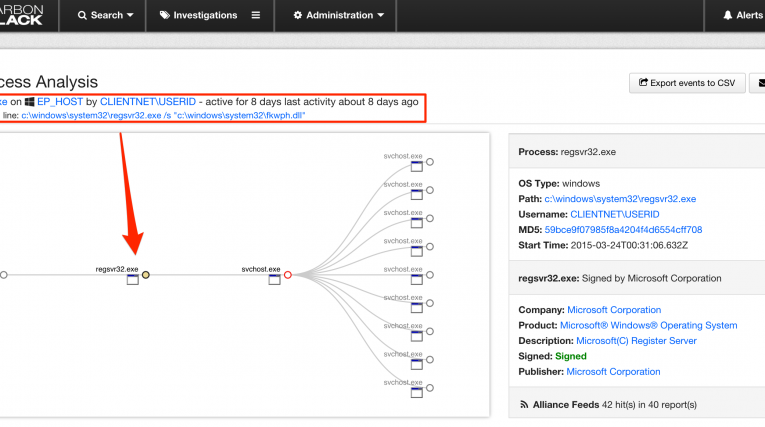Follow the Microsoft Corporation Company link
The height and width of the screenshot is (427, 765).
pyautogui.click(x=614, y=310)
